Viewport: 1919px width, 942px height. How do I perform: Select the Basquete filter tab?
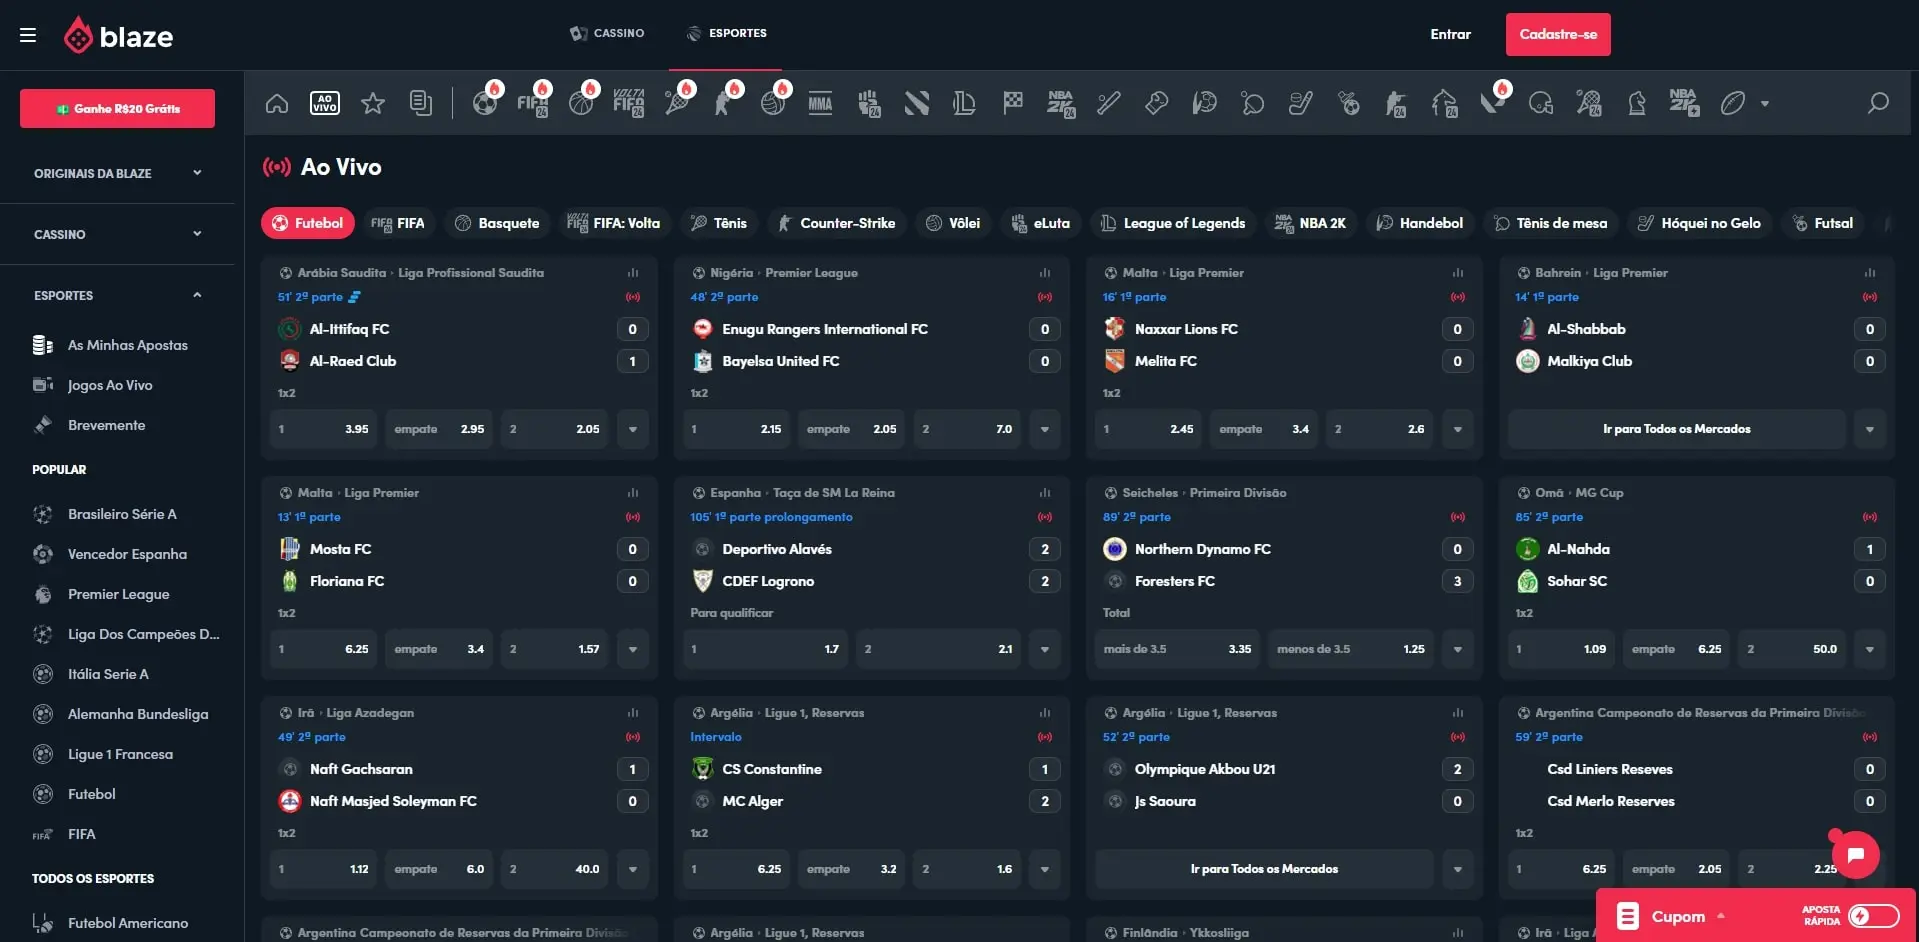[x=497, y=223]
